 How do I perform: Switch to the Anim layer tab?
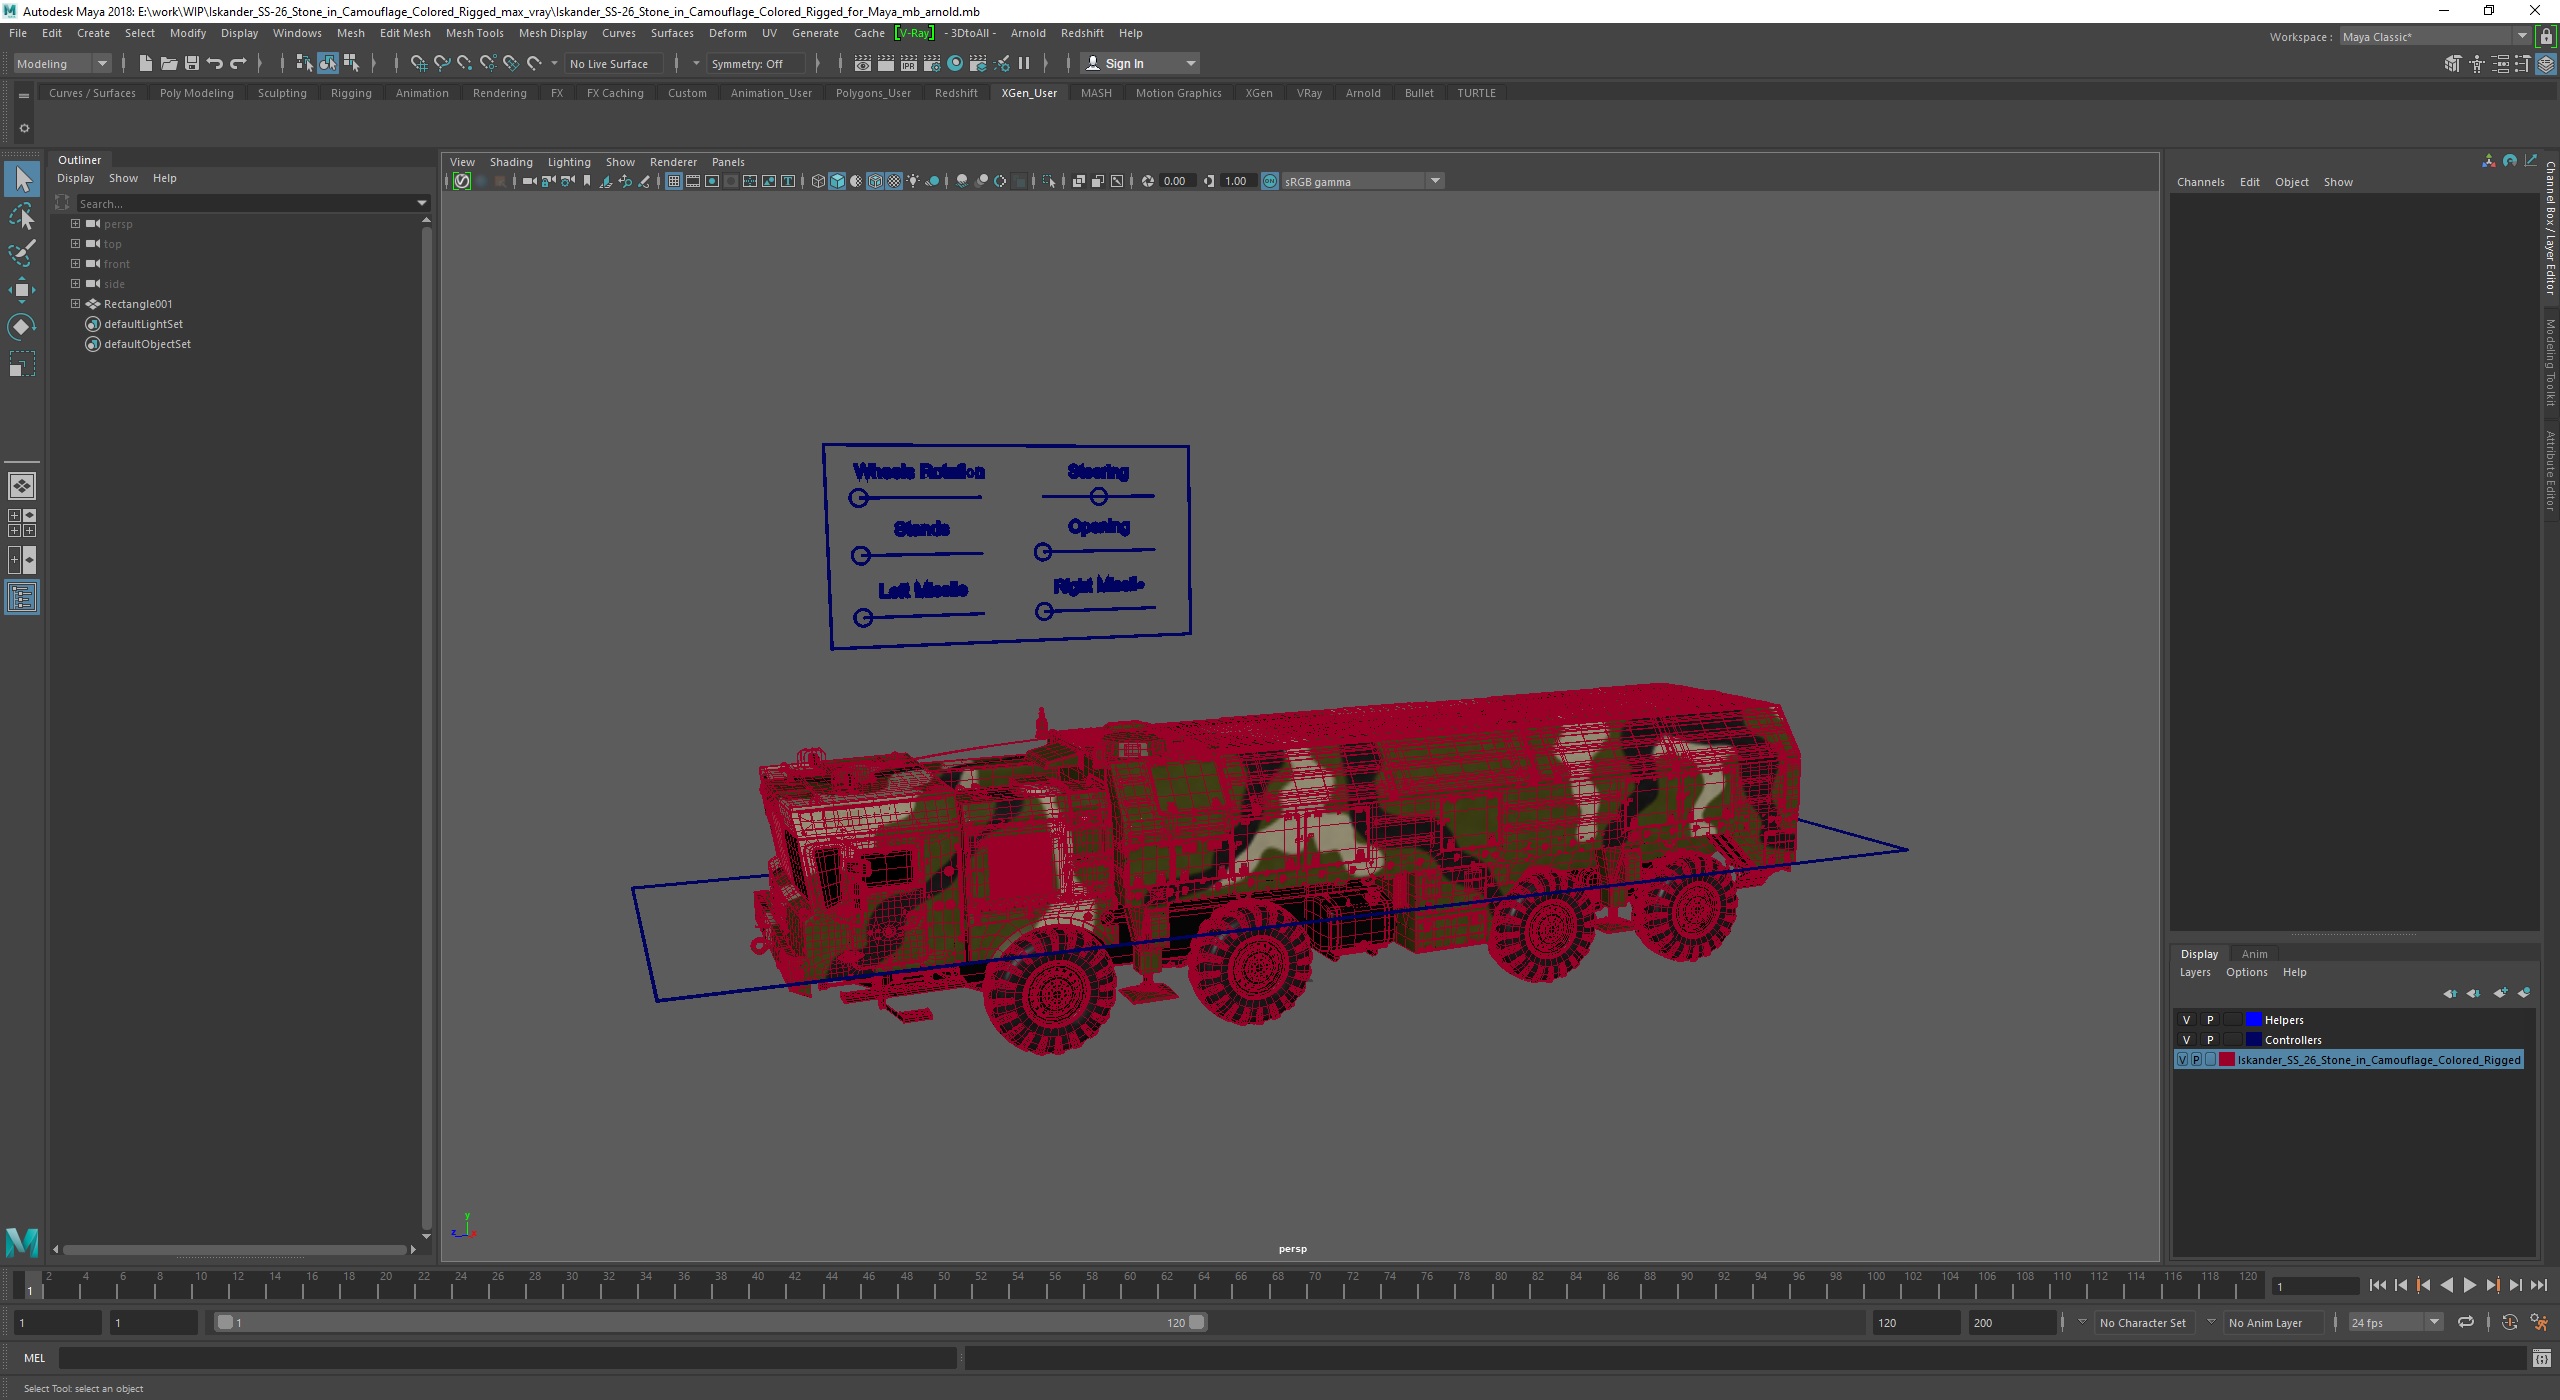coord(2254,954)
